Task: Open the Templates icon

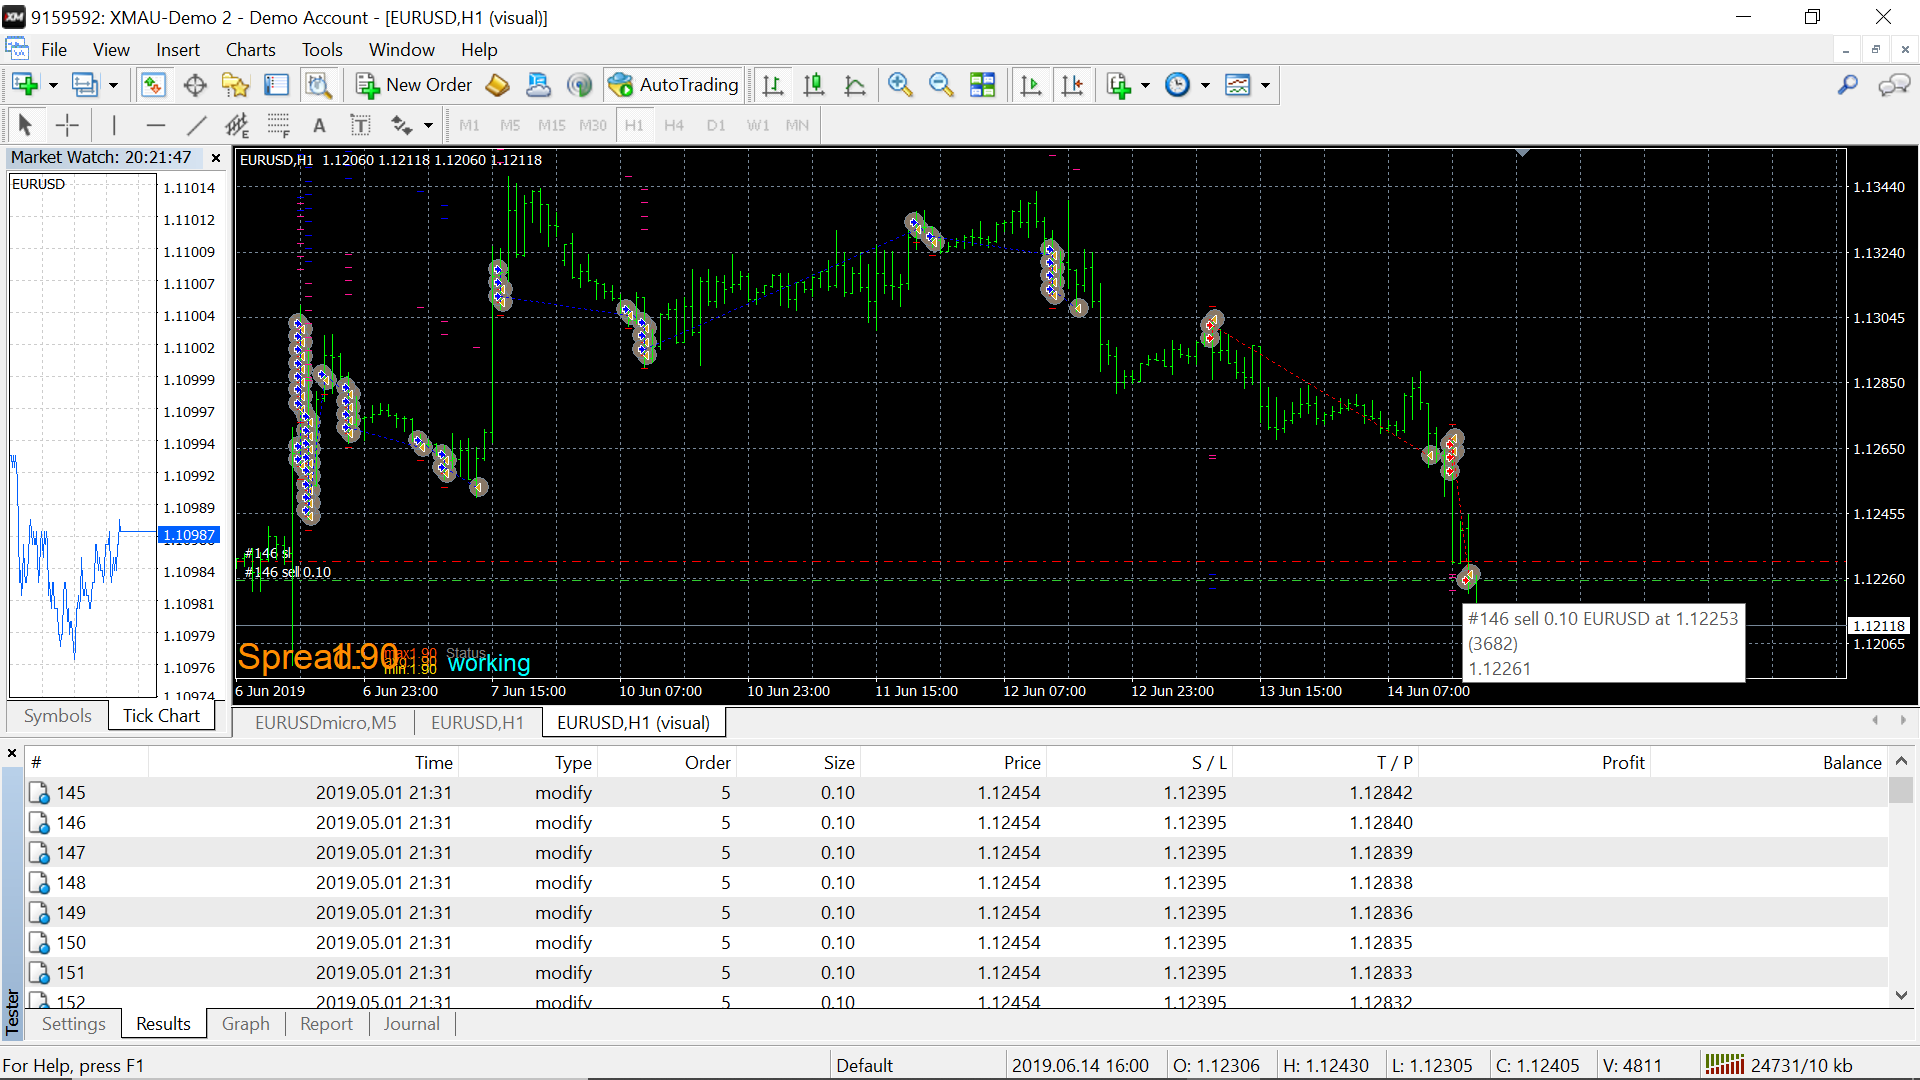Action: click(1238, 85)
